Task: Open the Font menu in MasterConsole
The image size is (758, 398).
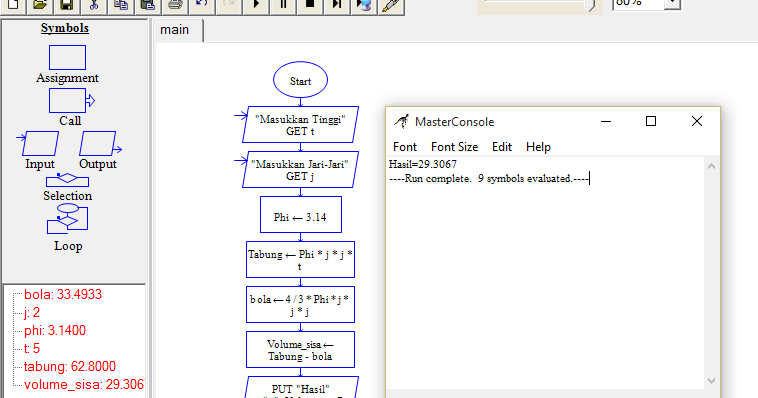Action: [405, 147]
